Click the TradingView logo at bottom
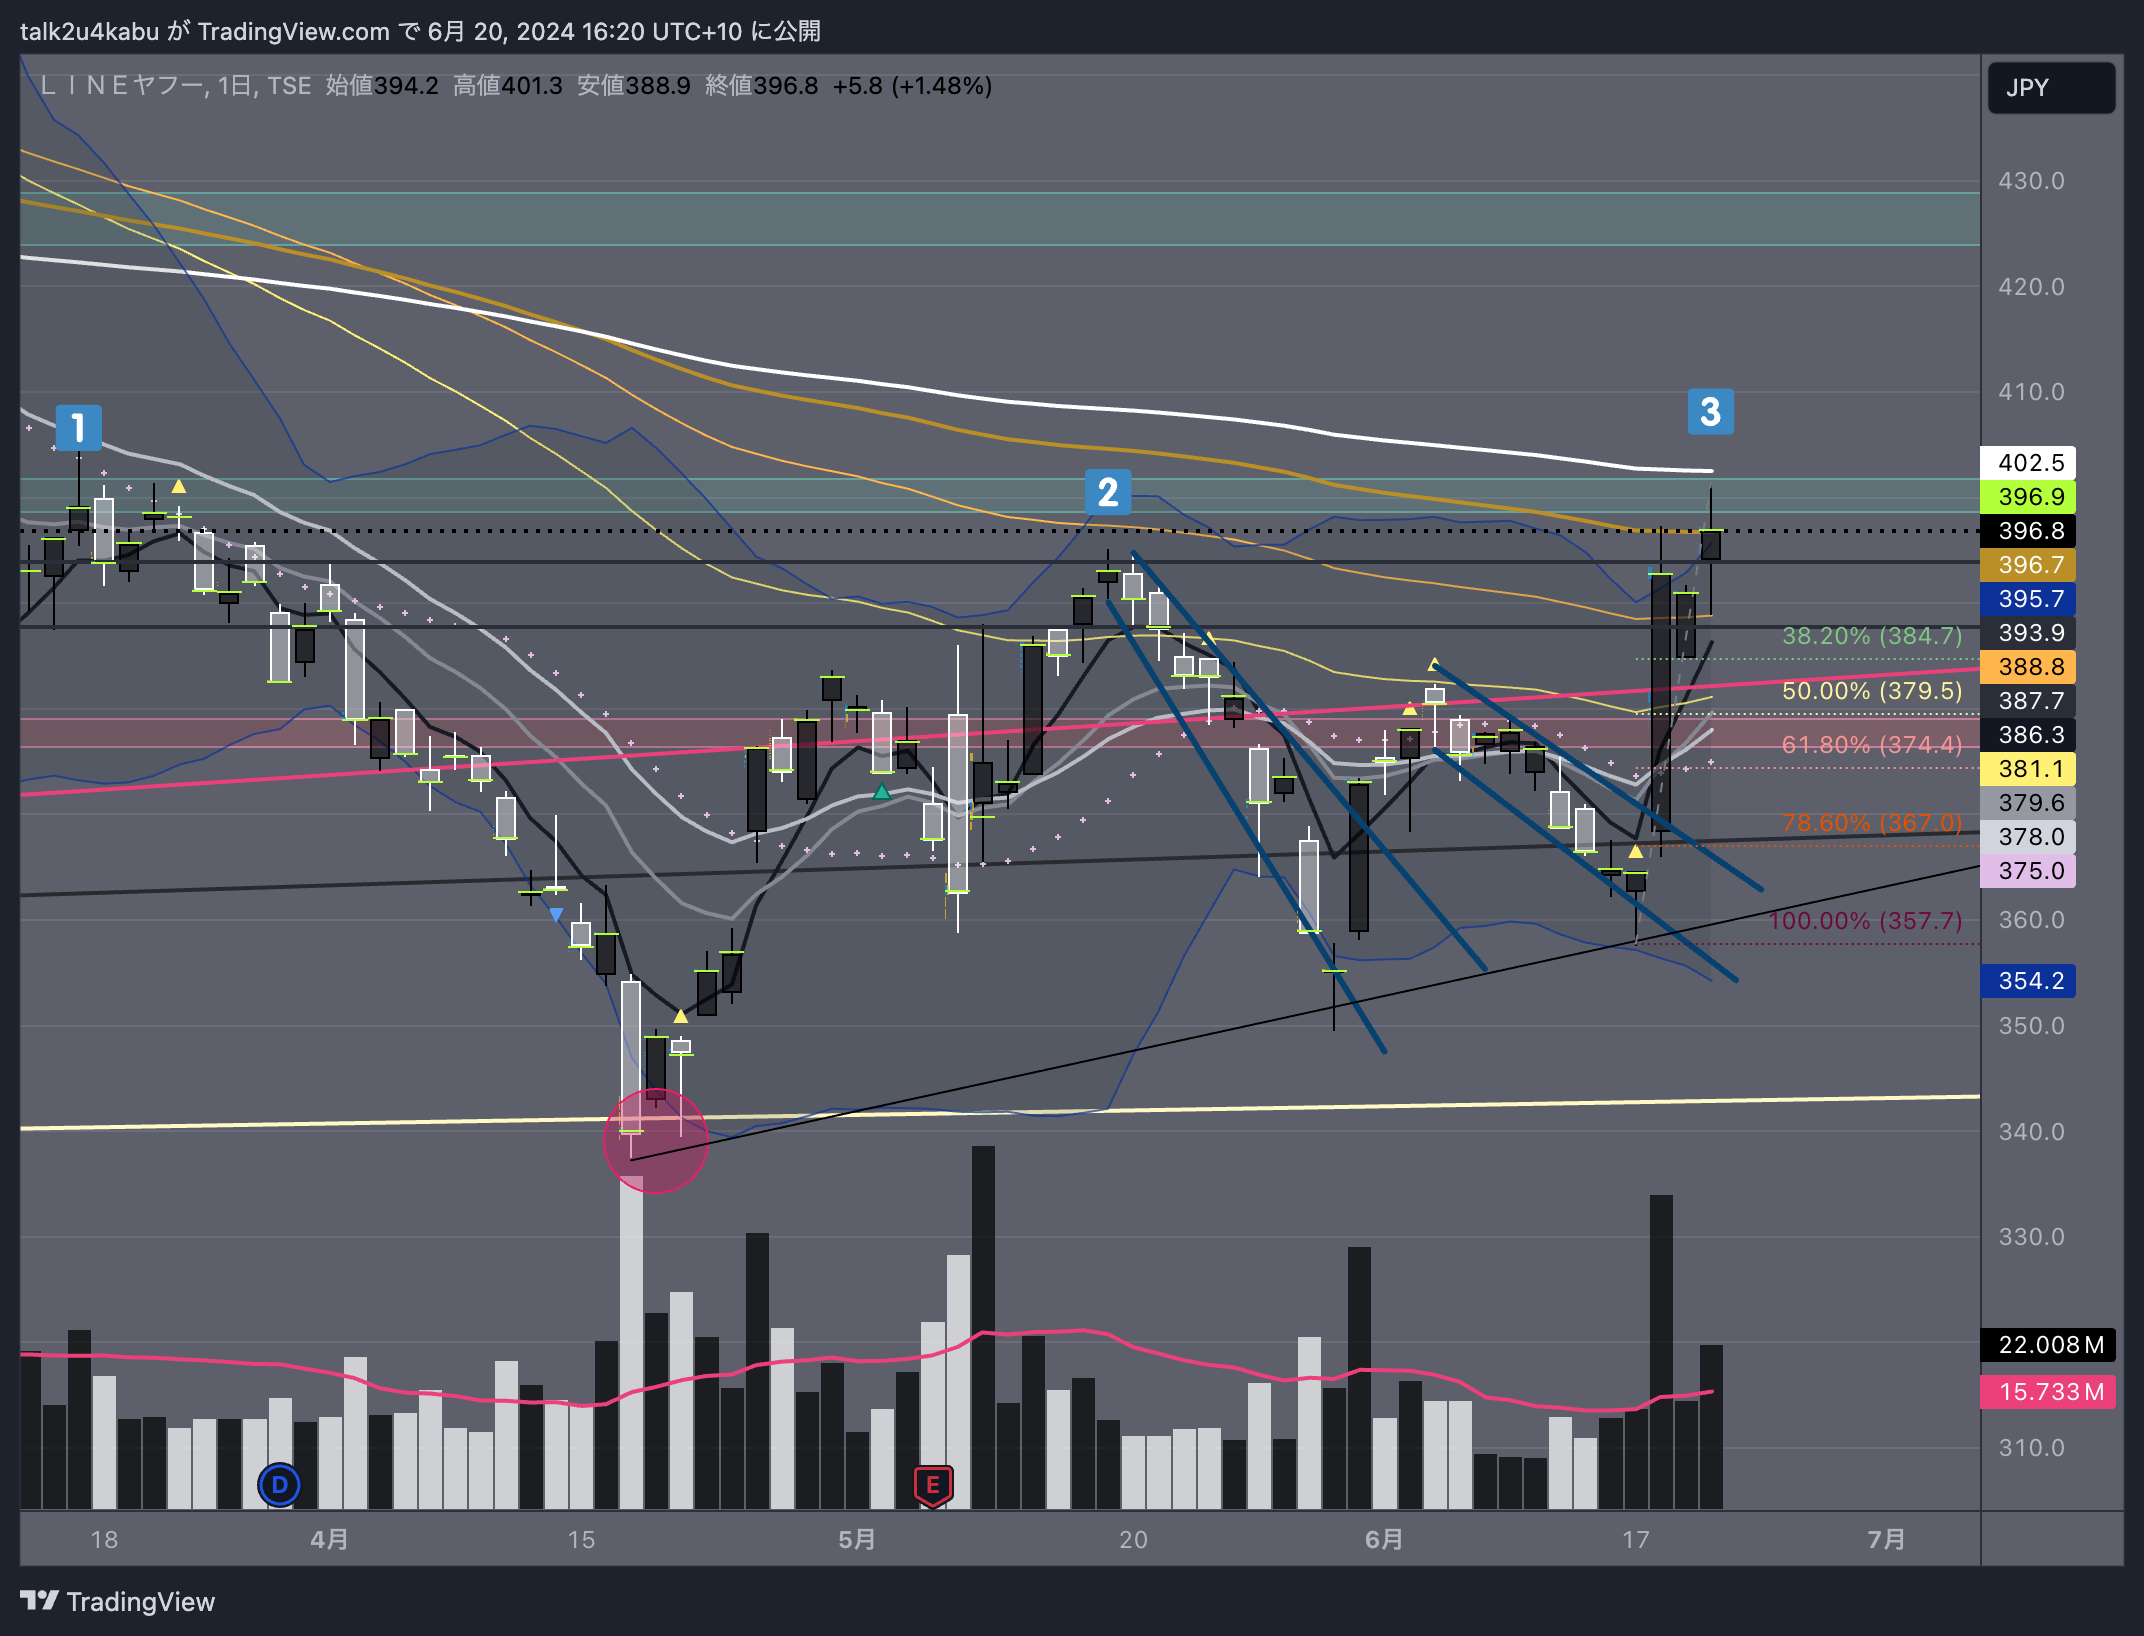 (117, 1602)
